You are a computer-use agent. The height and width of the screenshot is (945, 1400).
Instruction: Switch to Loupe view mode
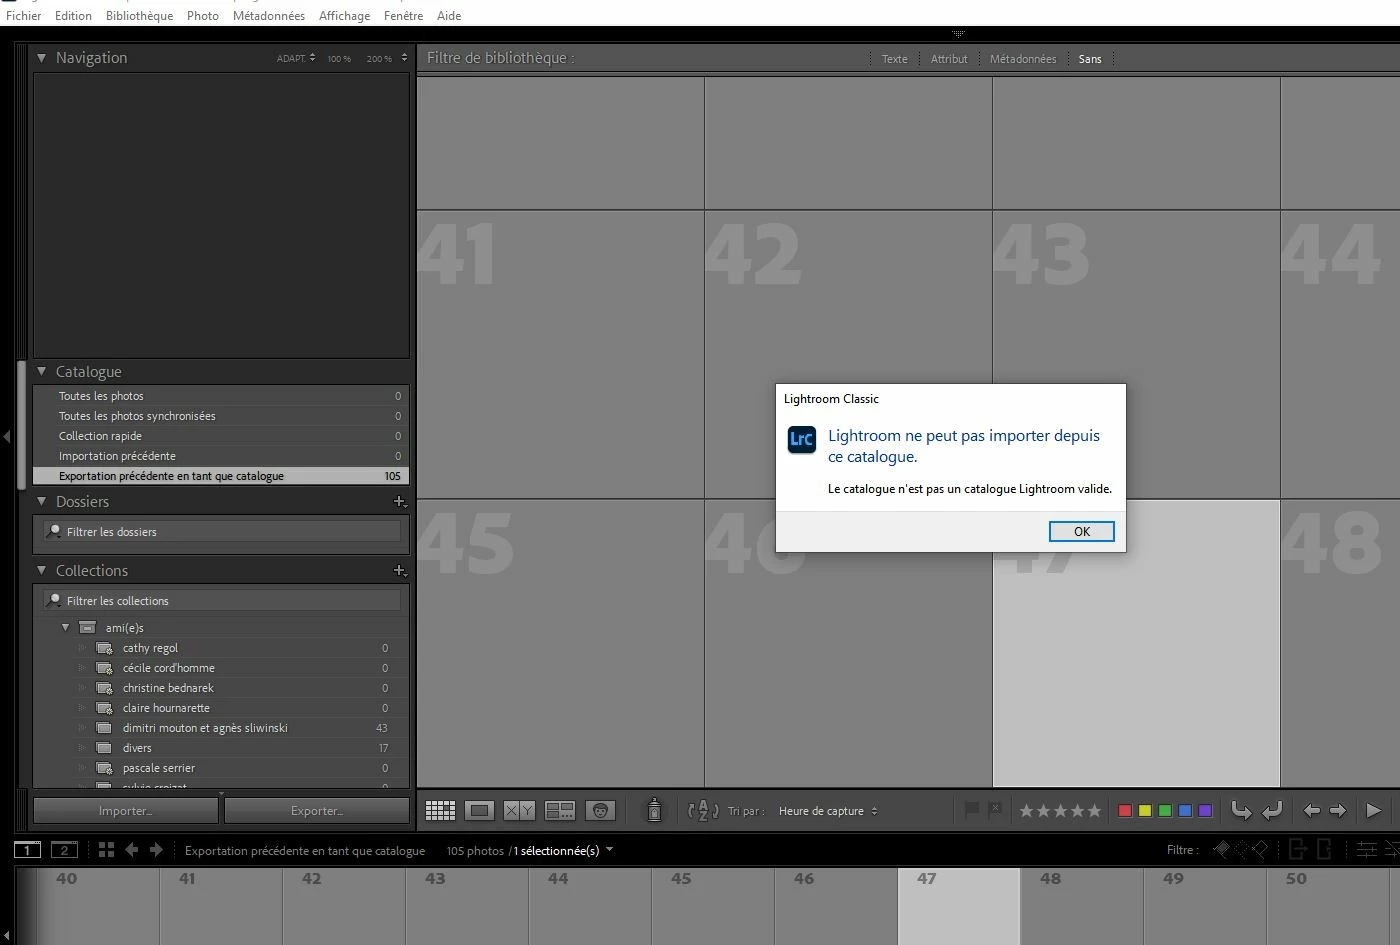point(479,811)
